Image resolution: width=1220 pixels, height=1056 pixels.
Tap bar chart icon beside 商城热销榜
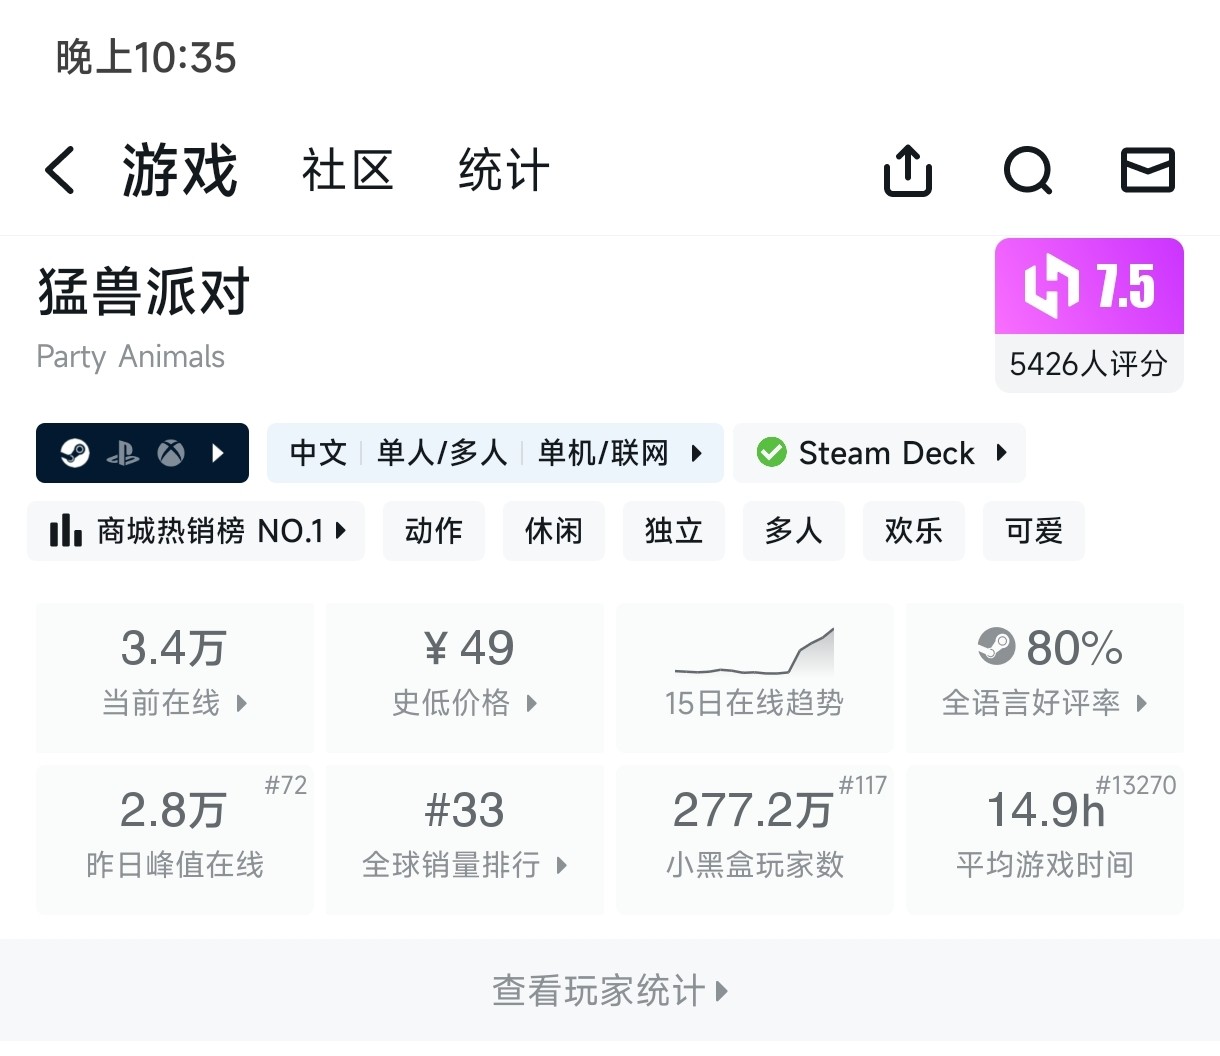coord(66,530)
